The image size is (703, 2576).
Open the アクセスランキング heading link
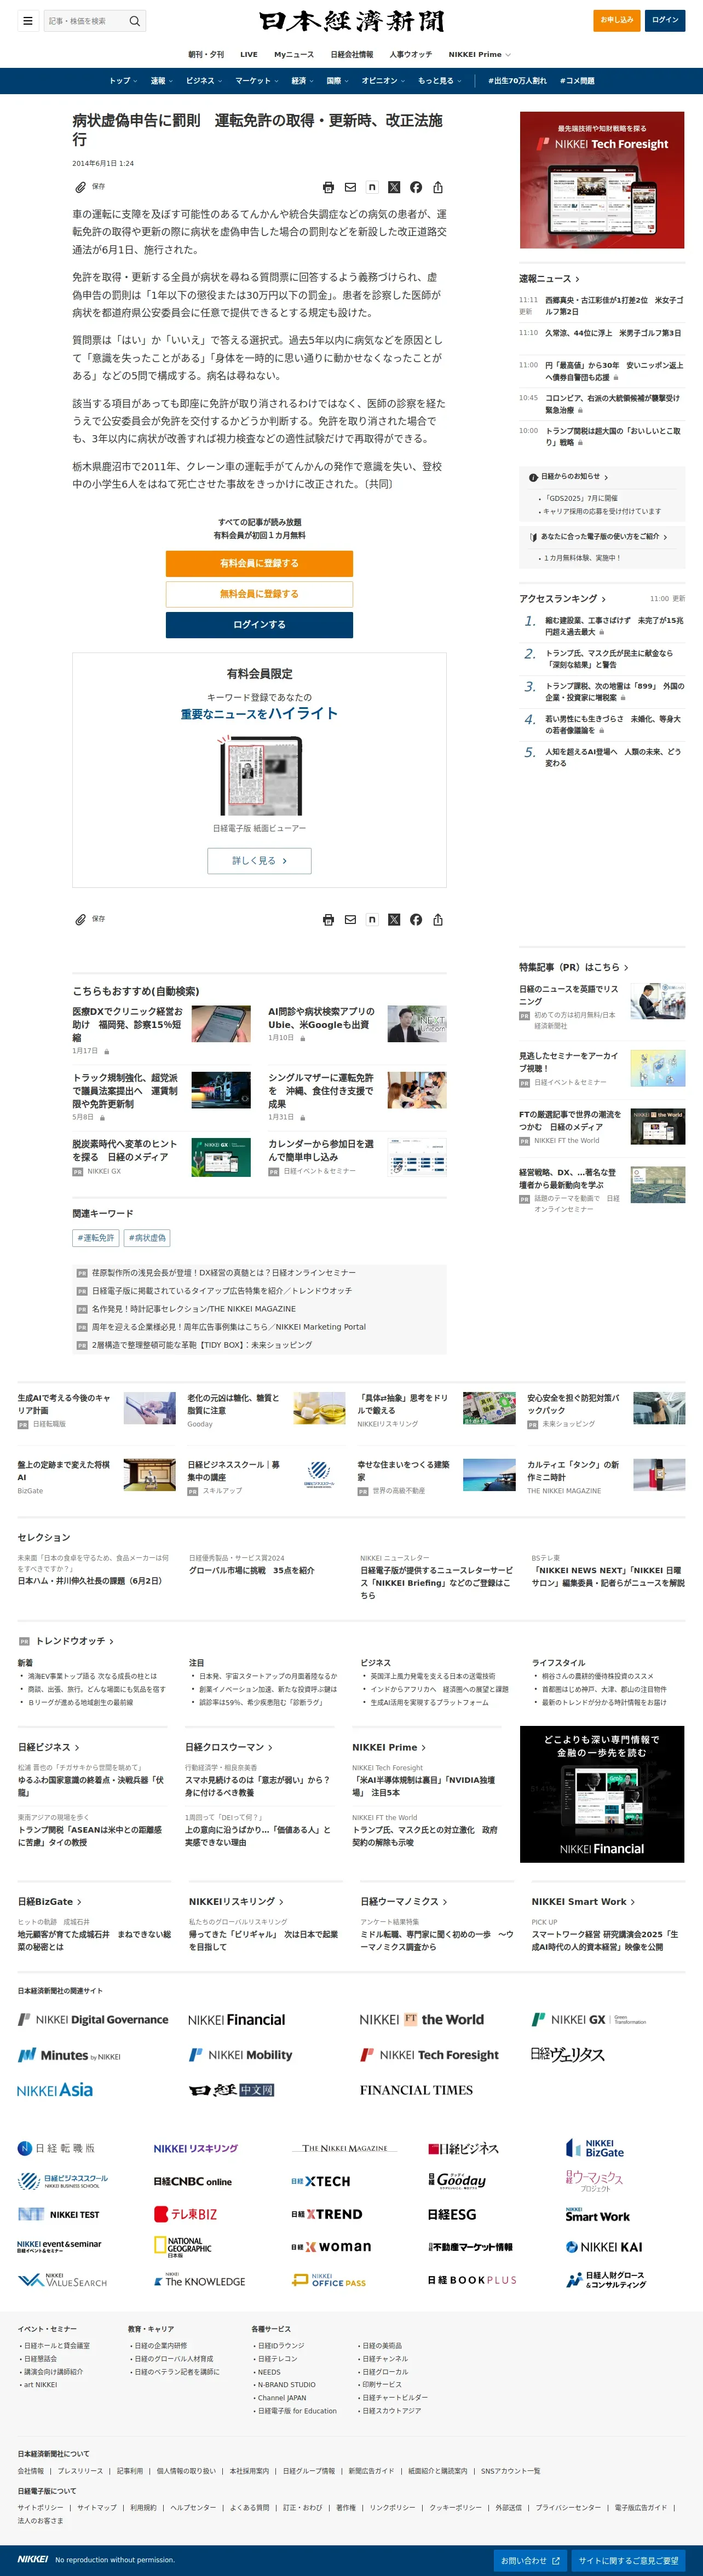point(563,599)
